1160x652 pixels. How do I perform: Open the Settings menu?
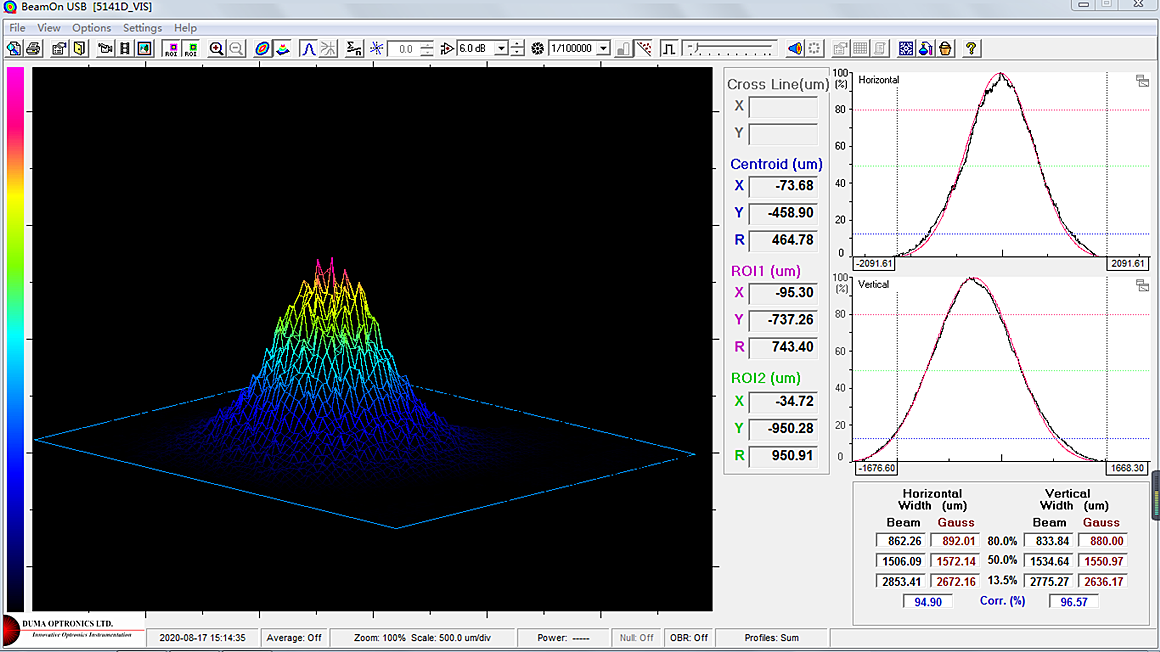(142, 28)
